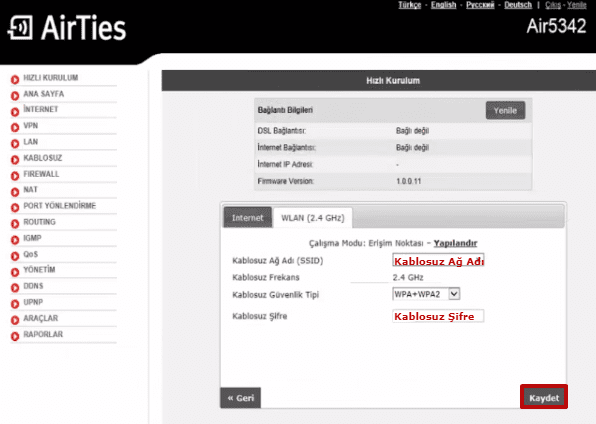The image size is (596, 424).
Task: Open the HIZLI KURULUM menu item
Action: (51, 78)
